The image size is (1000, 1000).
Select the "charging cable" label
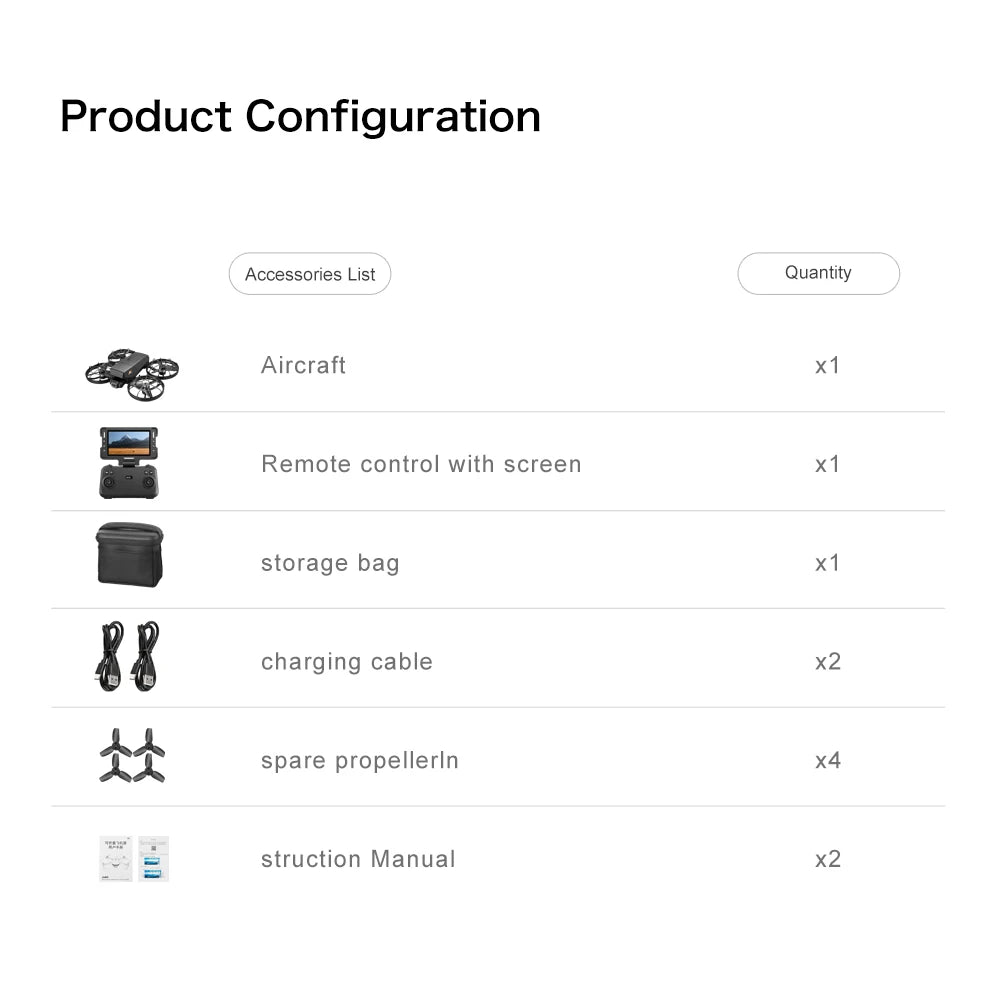347,662
